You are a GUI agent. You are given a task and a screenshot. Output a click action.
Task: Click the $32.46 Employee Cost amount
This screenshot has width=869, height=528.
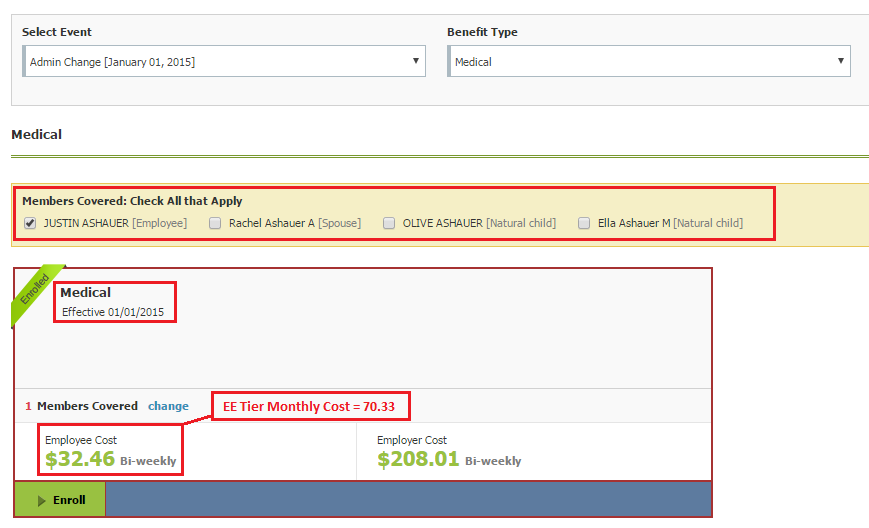80,460
